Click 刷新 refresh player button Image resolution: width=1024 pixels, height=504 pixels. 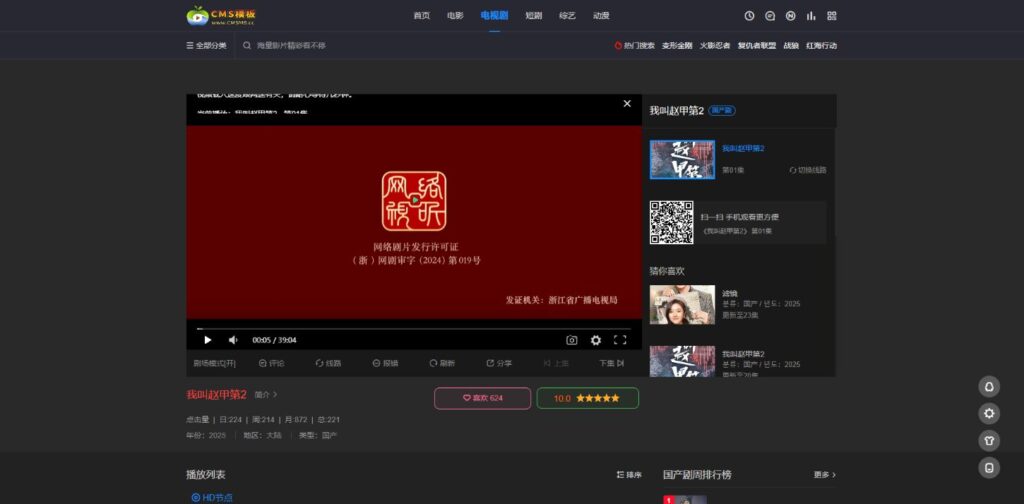click(x=442, y=363)
